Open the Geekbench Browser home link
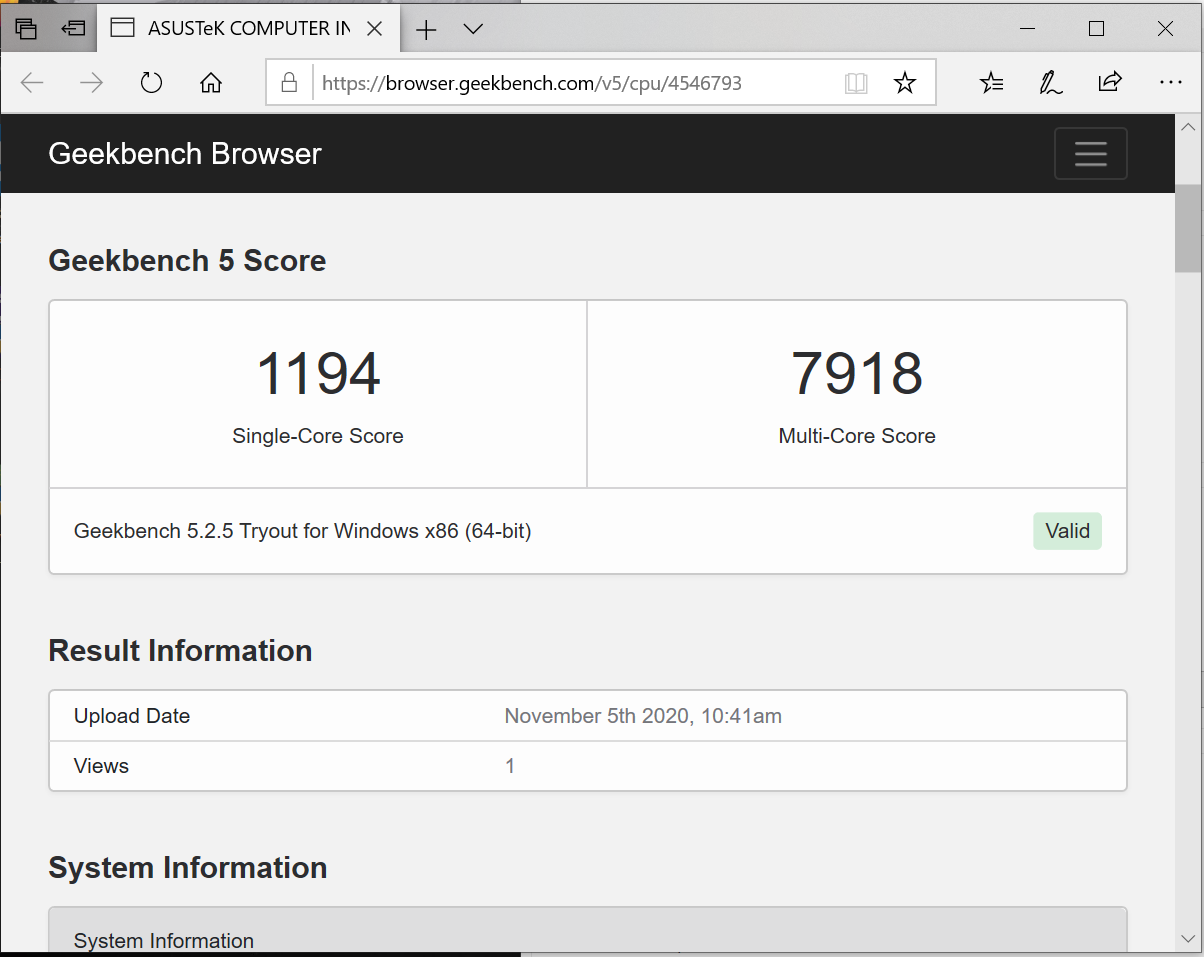1204x957 pixels. tap(185, 154)
